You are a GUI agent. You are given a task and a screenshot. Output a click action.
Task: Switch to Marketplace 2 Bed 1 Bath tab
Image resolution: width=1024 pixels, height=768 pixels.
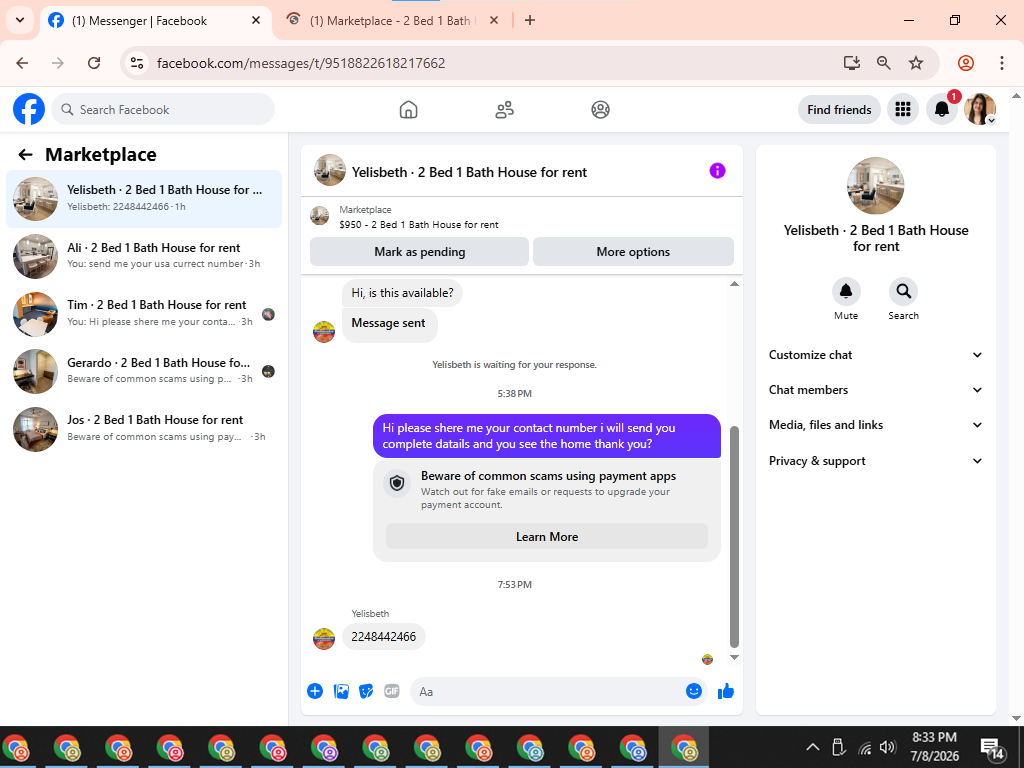point(392,20)
